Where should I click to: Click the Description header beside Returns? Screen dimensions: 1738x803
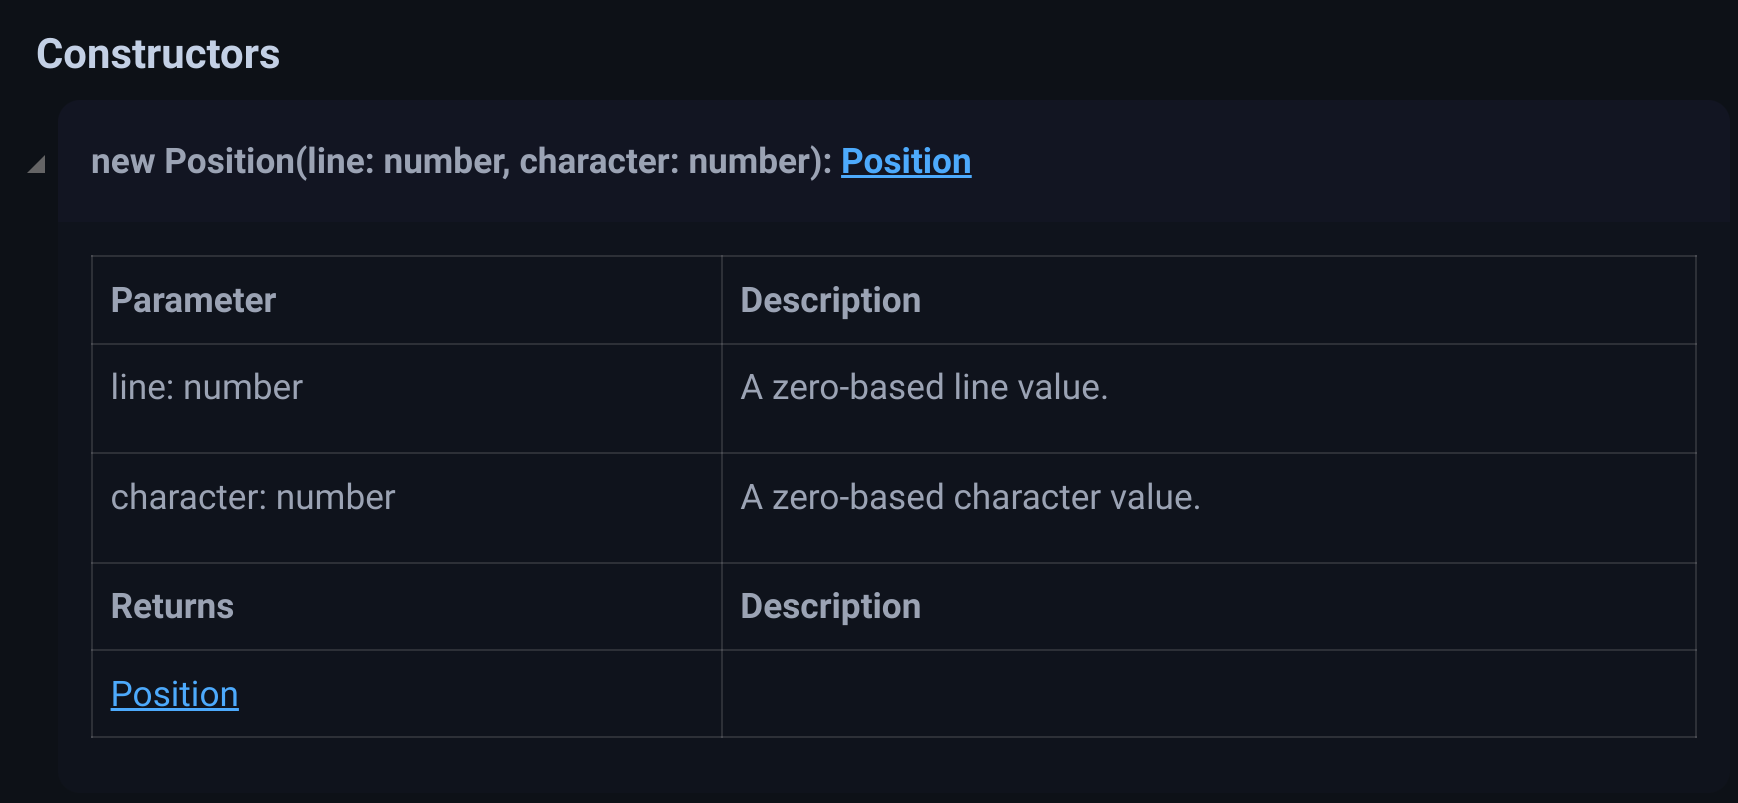830,607
